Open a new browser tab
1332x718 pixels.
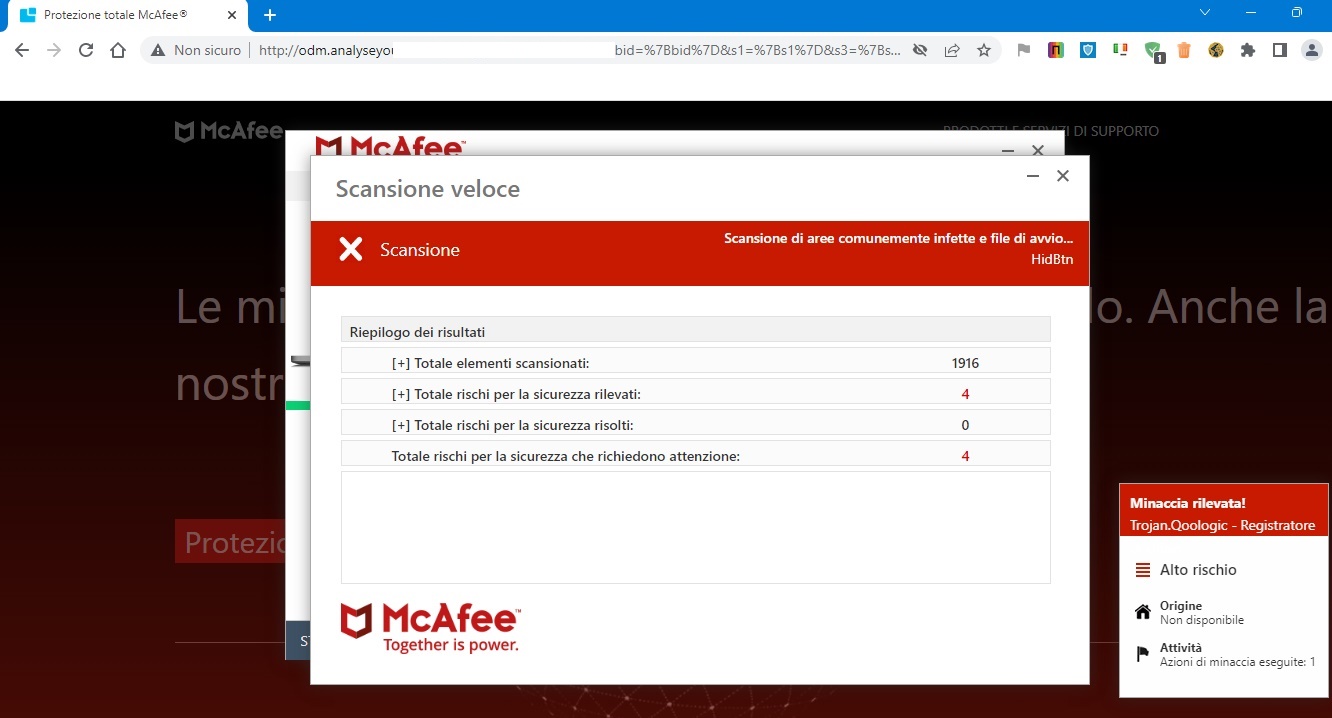click(x=270, y=15)
